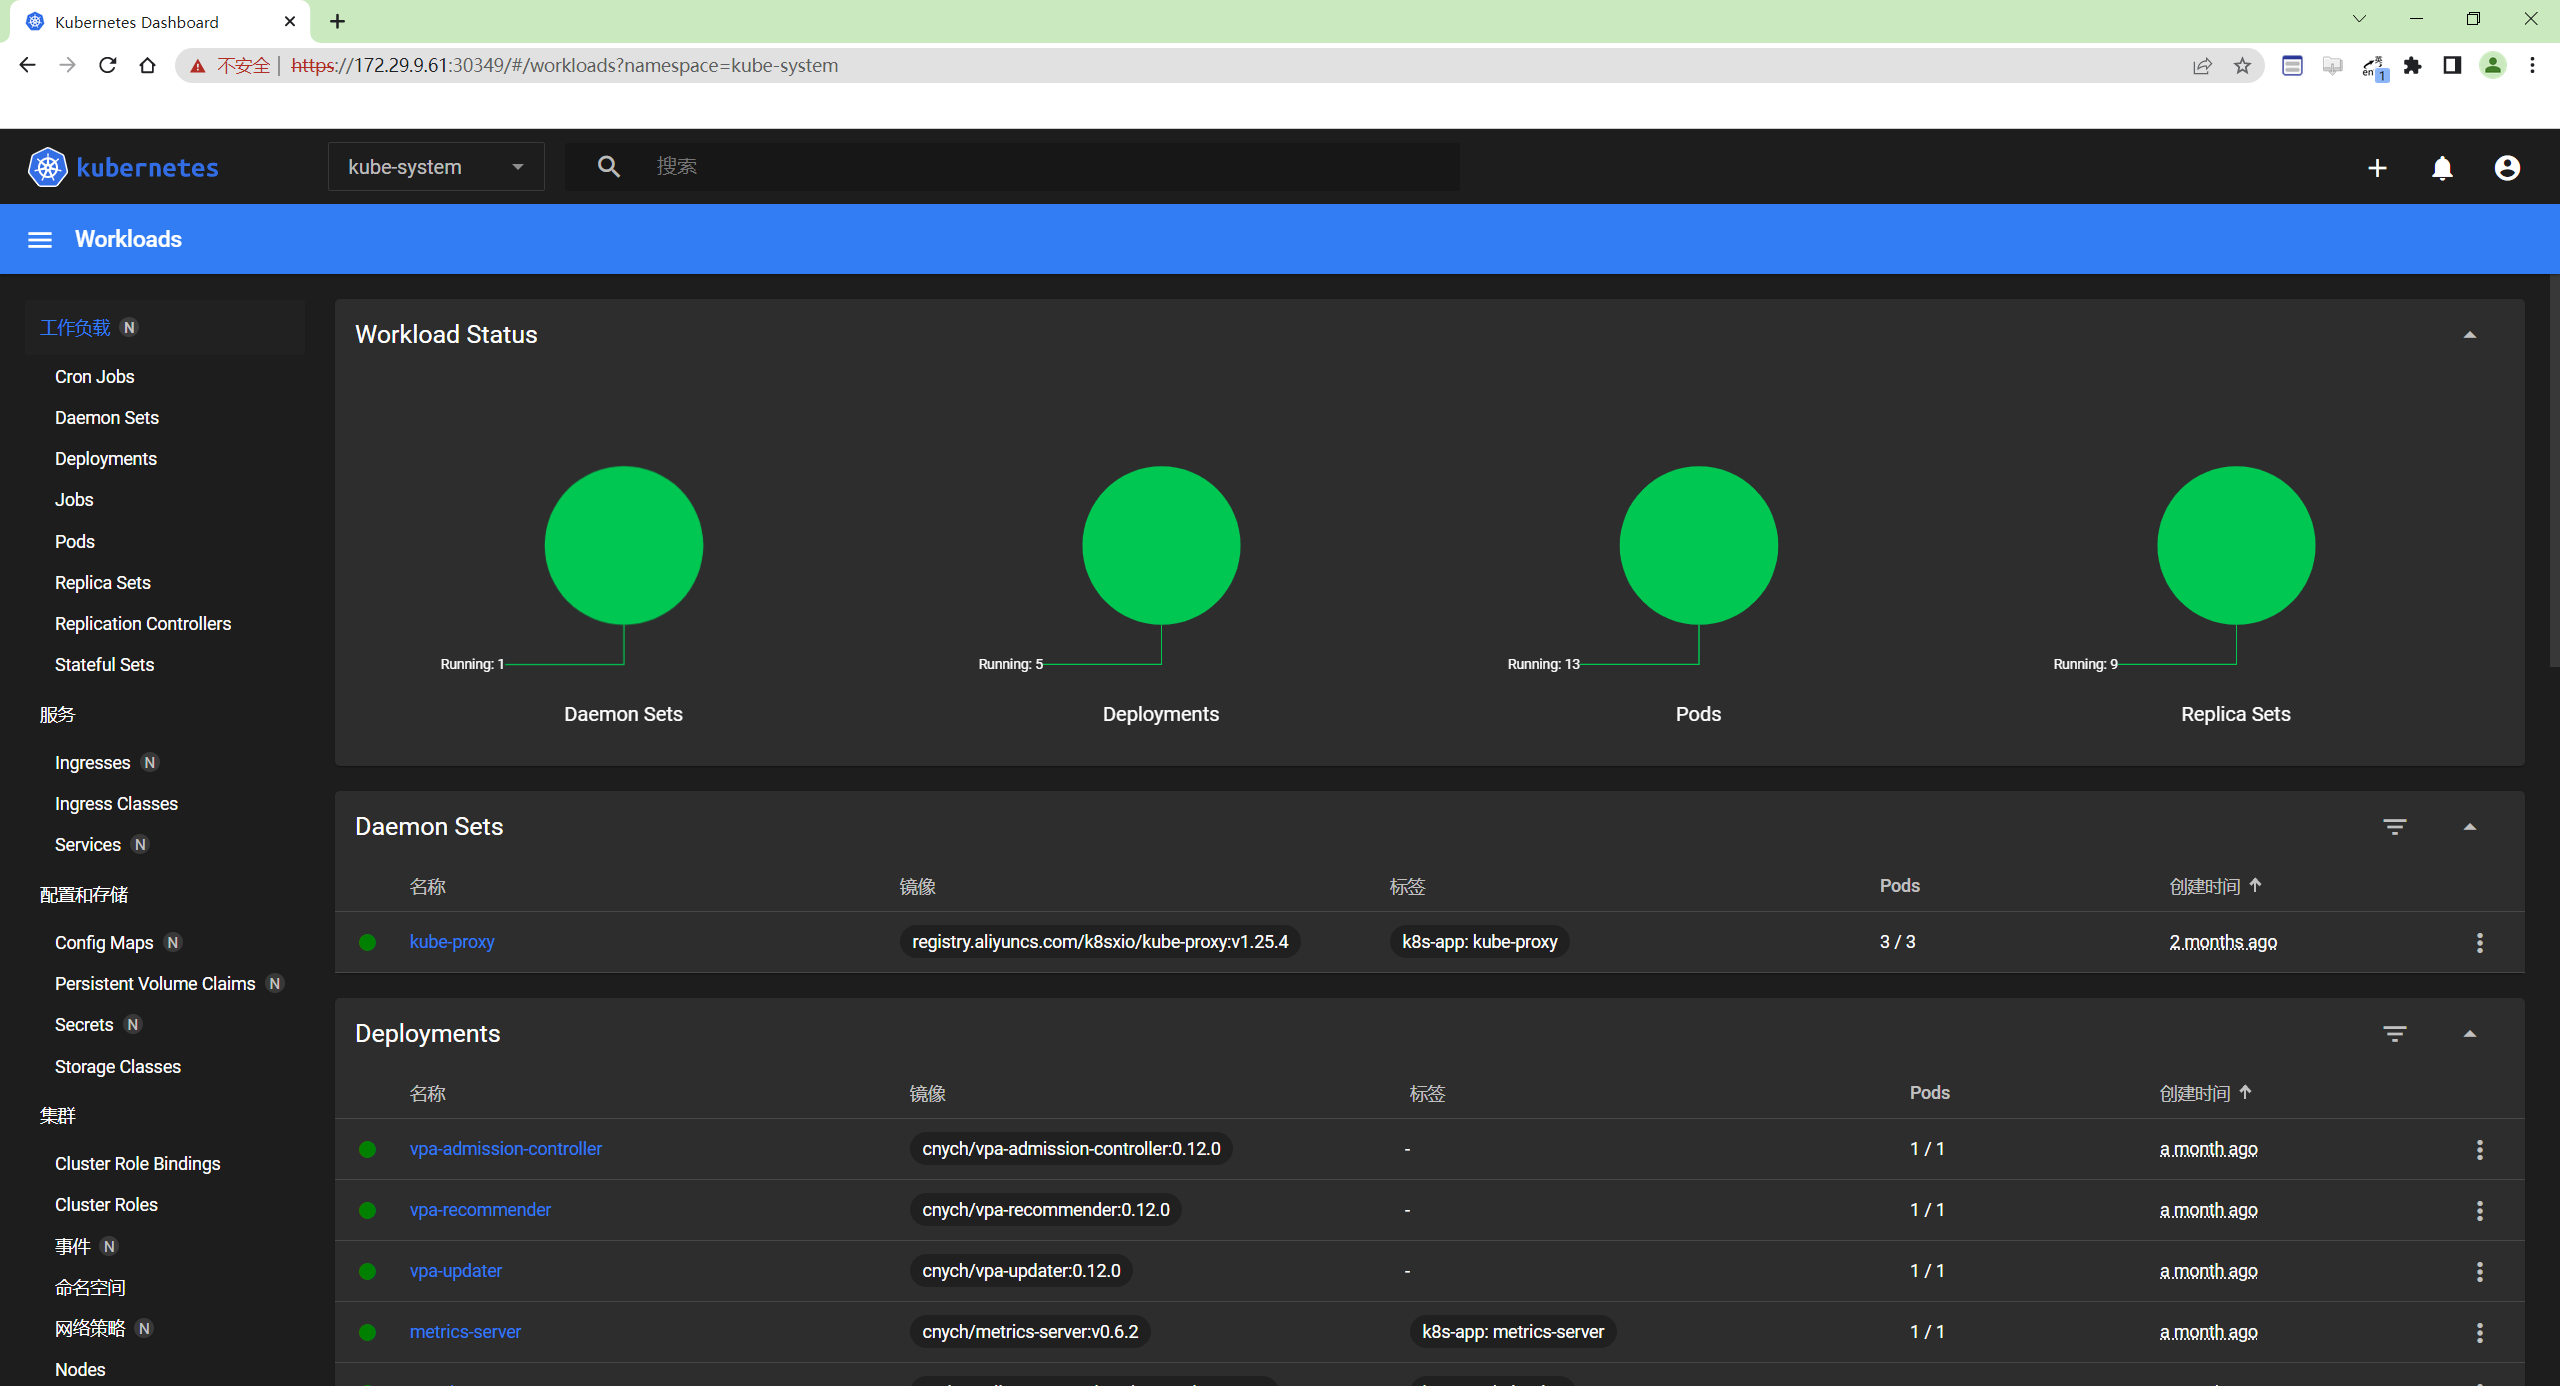Viewport: 2560px width, 1386px height.
Task: Open actions menu for vpa-recommender
Action: click(x=2479, y=1210)
